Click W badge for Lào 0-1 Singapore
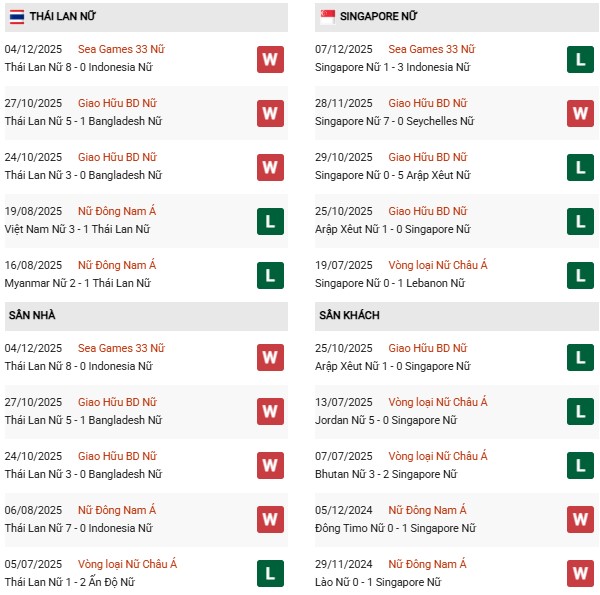 click(580, 573)
